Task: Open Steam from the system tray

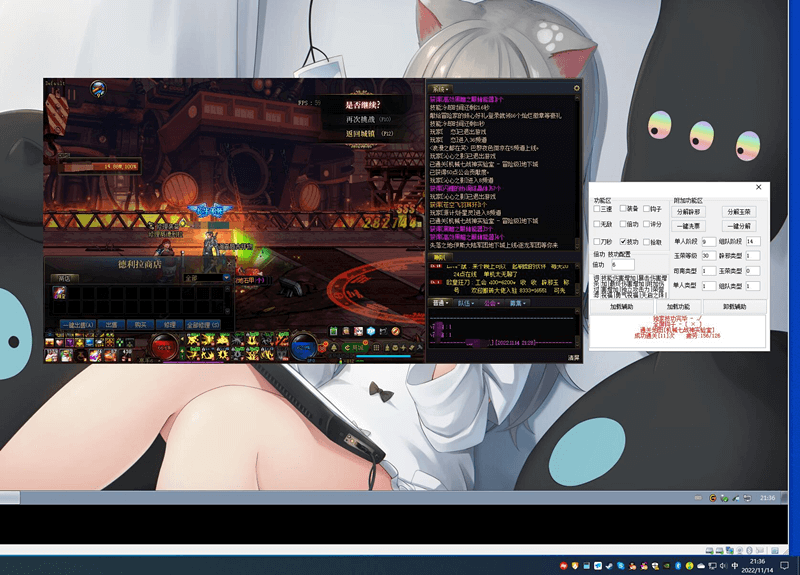Action: click(x=609, y=566)
